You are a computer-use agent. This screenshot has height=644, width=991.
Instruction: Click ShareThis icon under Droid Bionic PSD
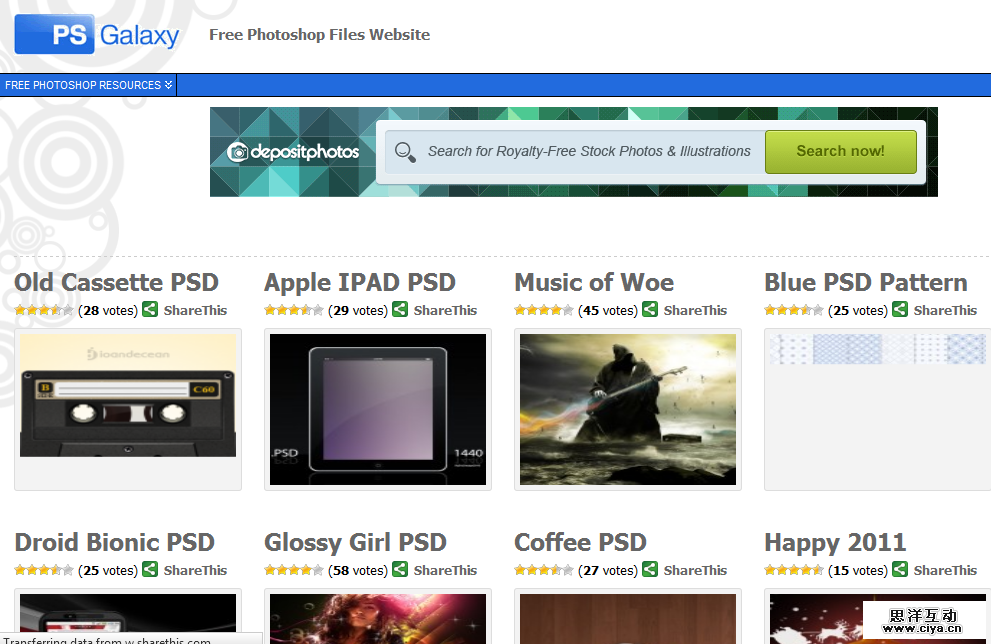click(x=150, y=570)
